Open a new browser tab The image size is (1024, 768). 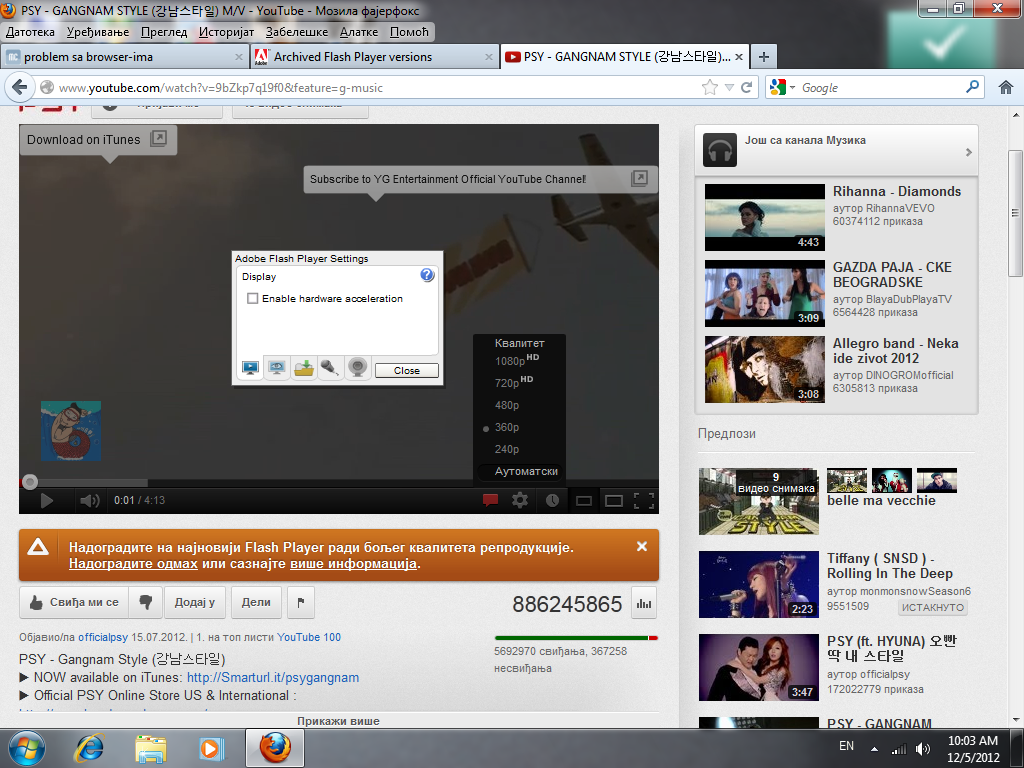coord(763,57)
